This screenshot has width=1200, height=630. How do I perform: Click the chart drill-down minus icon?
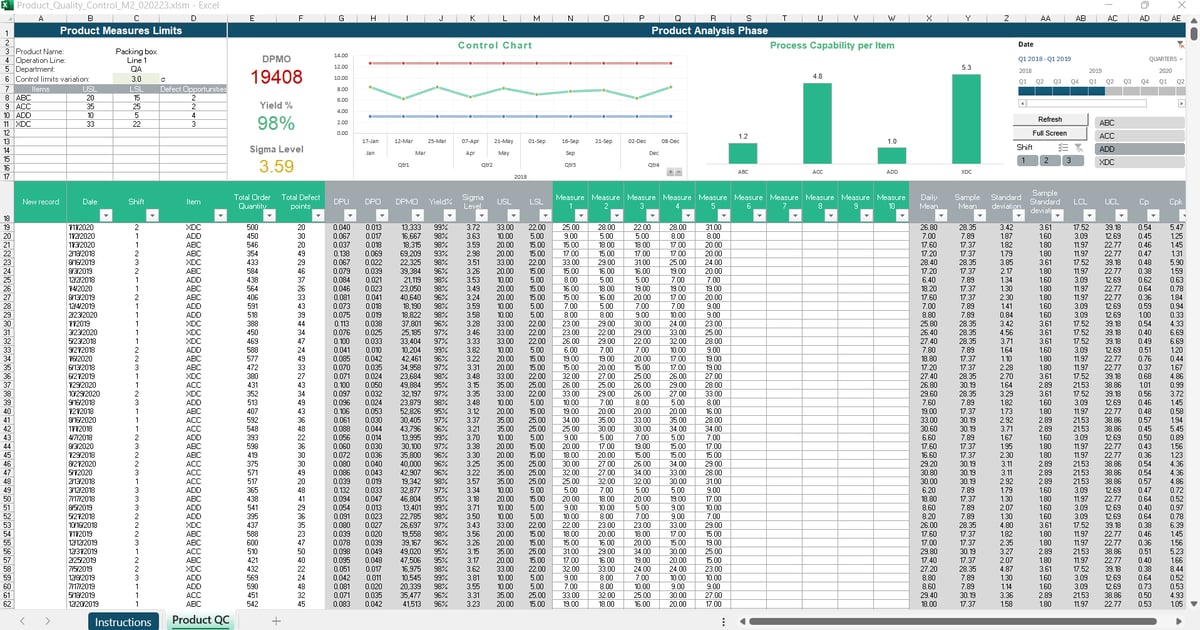tap(679, 172)
